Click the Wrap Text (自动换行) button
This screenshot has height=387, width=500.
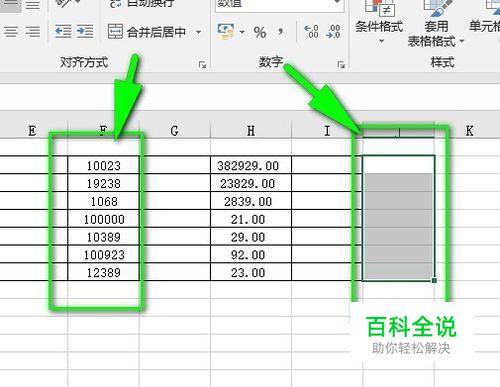pyautogui.click(x=141, y=4)
